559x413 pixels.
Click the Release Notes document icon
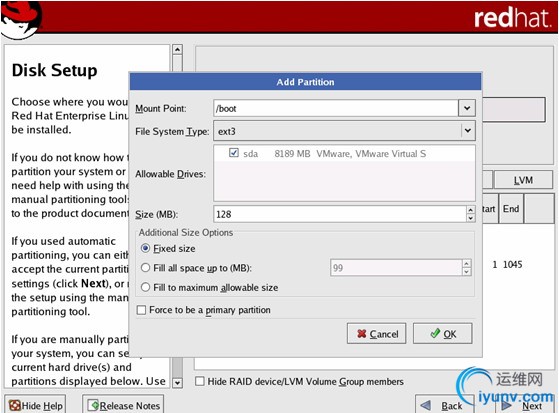[x=94, y=405]
